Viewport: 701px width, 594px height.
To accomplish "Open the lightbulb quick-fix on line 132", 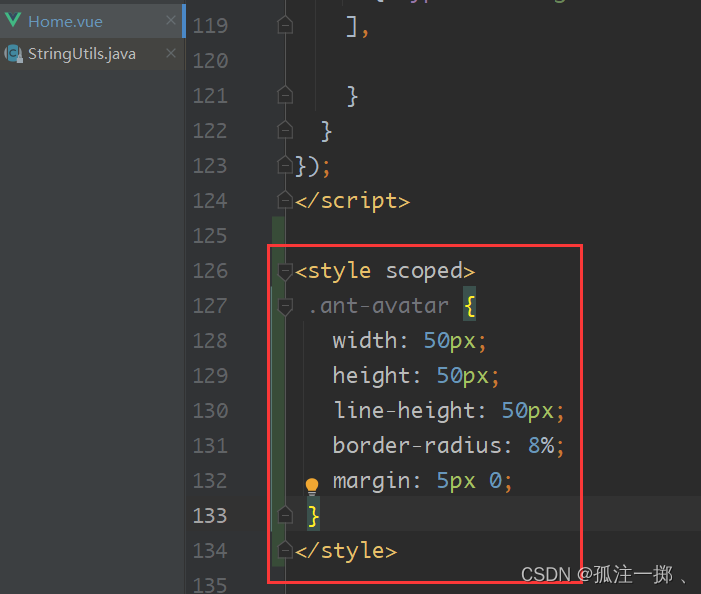I will 312,486.
